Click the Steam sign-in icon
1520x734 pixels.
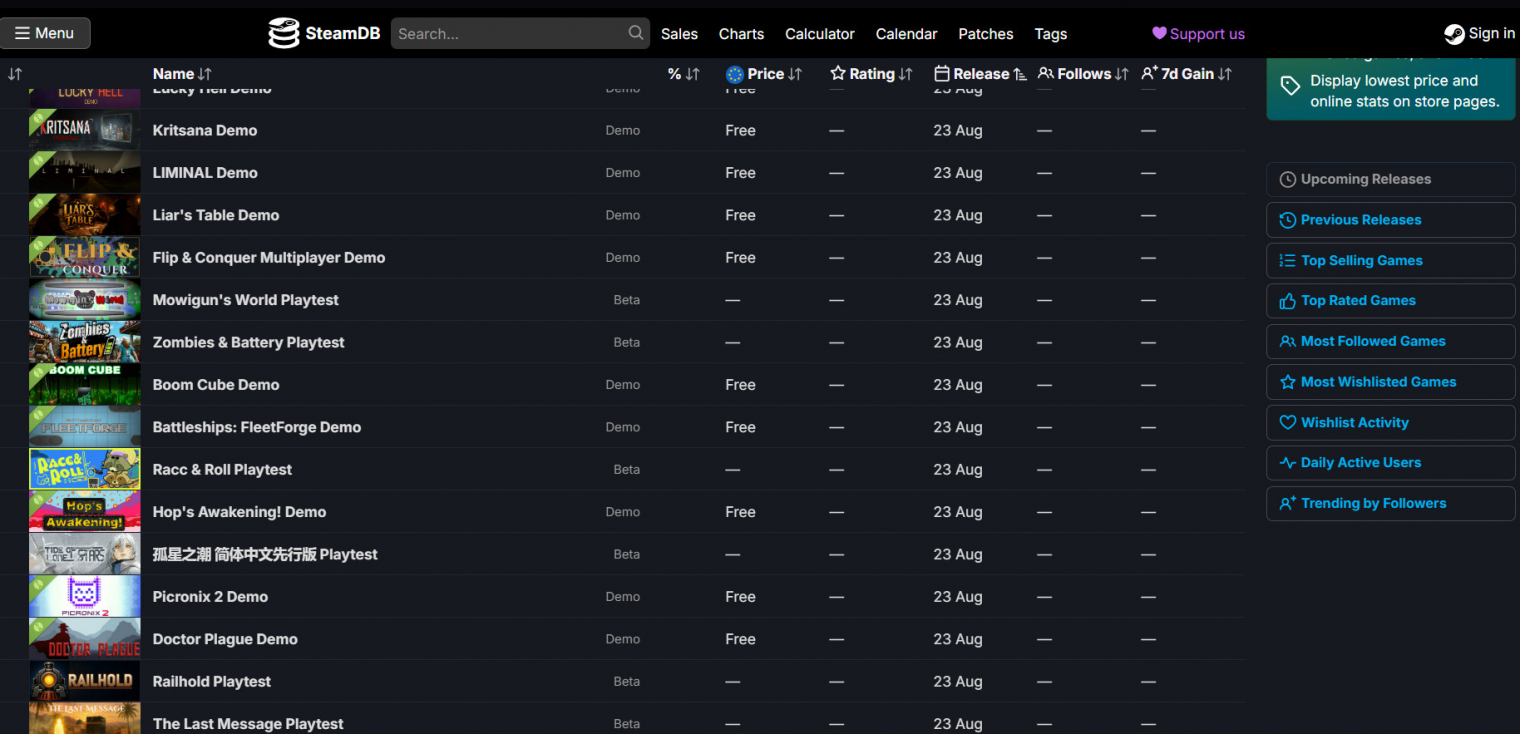click(x=1454, y=34)
